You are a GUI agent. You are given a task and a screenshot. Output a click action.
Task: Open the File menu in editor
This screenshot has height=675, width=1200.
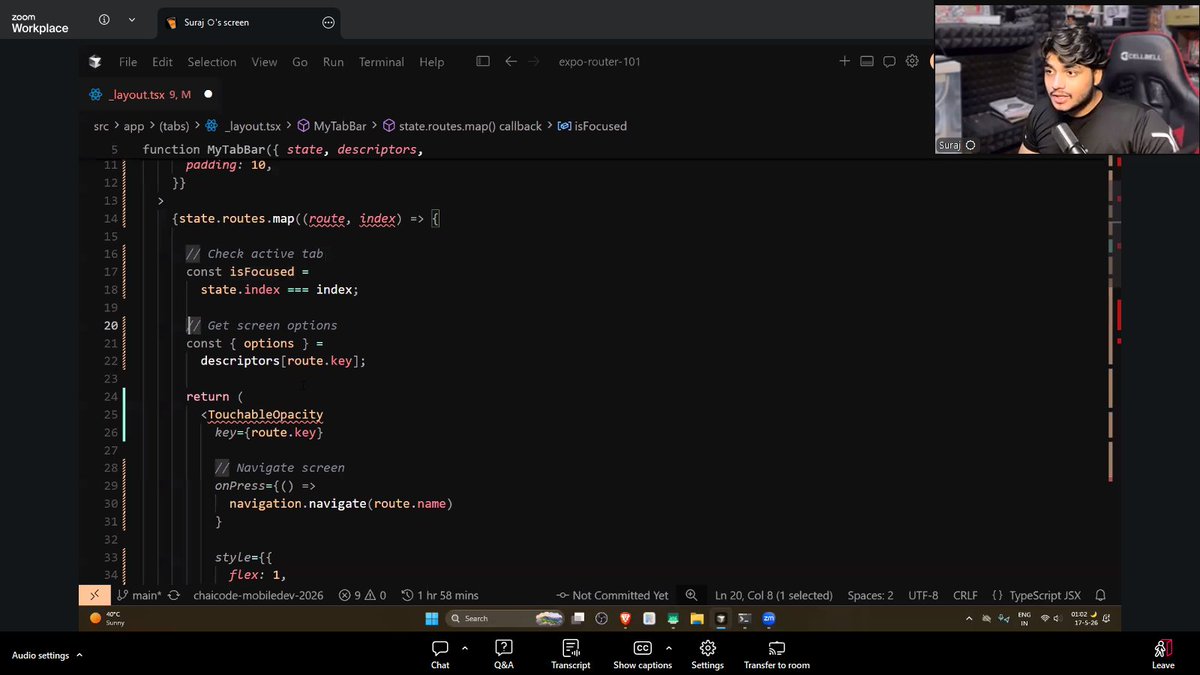(x=128, y=62)
